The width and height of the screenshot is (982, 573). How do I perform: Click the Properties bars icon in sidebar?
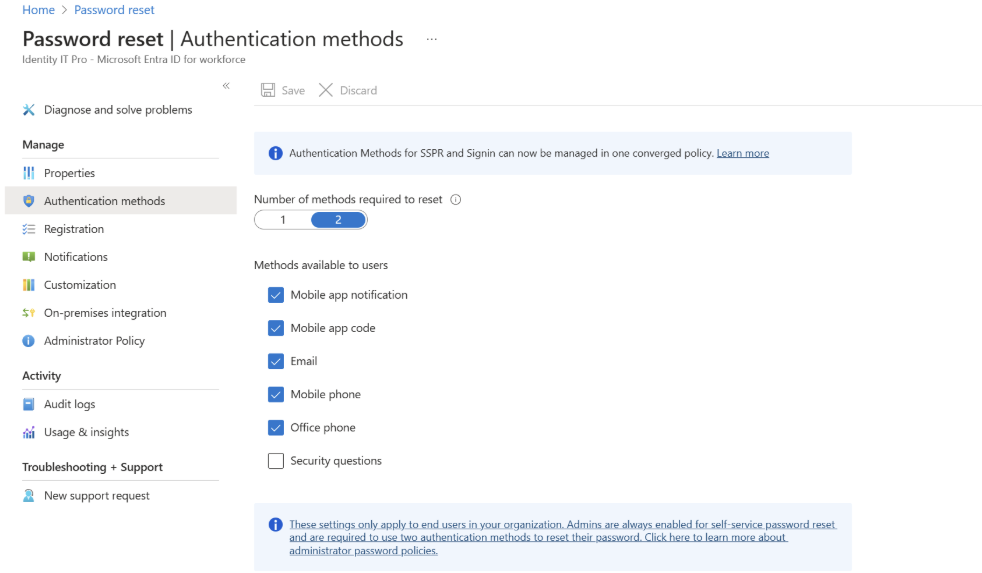(x=29, y=173)
